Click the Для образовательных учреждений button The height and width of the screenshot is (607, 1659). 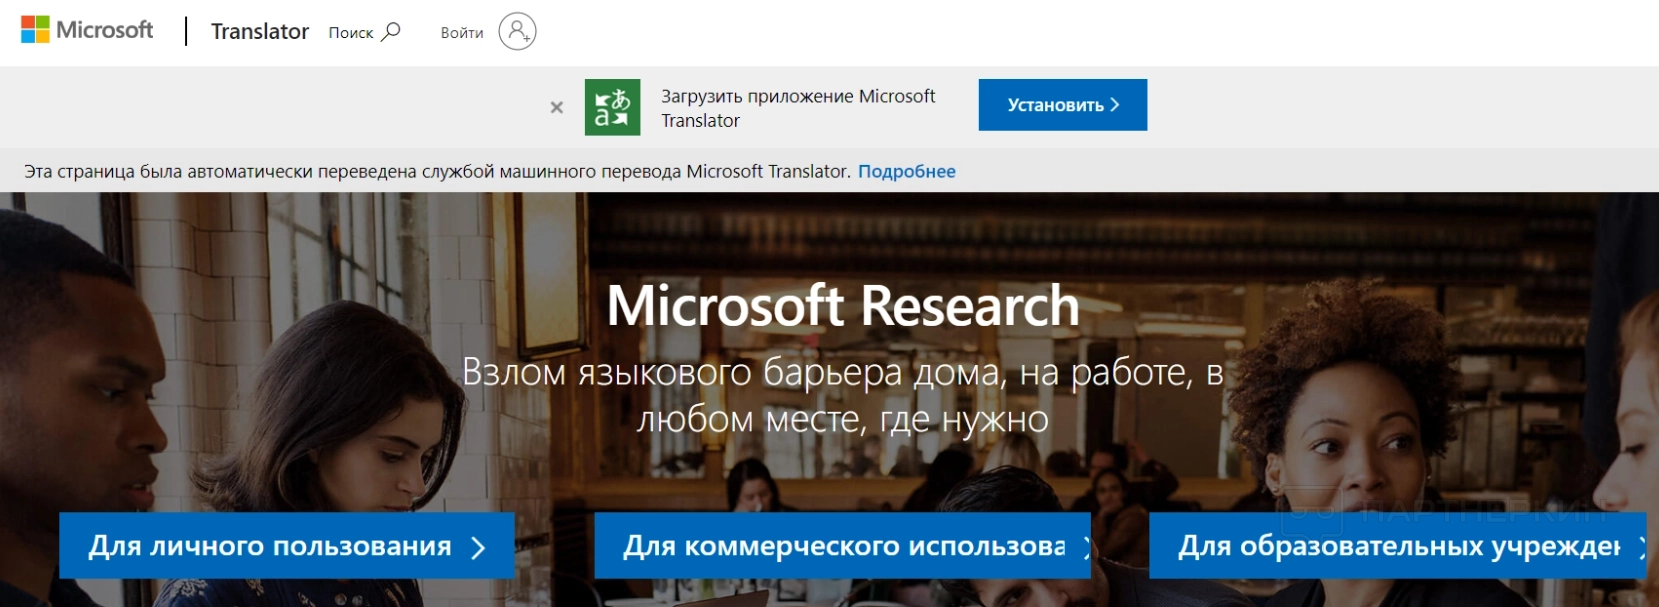coord(1398,546)
